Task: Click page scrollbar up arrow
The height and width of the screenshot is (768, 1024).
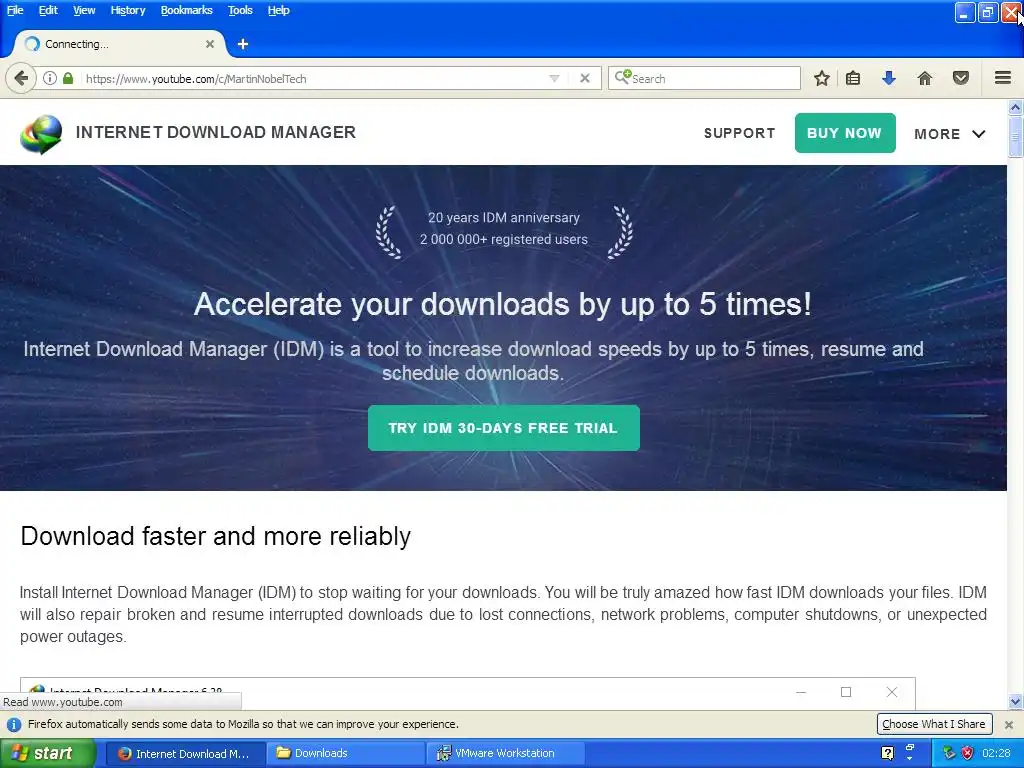Action: click(1016, 106)
